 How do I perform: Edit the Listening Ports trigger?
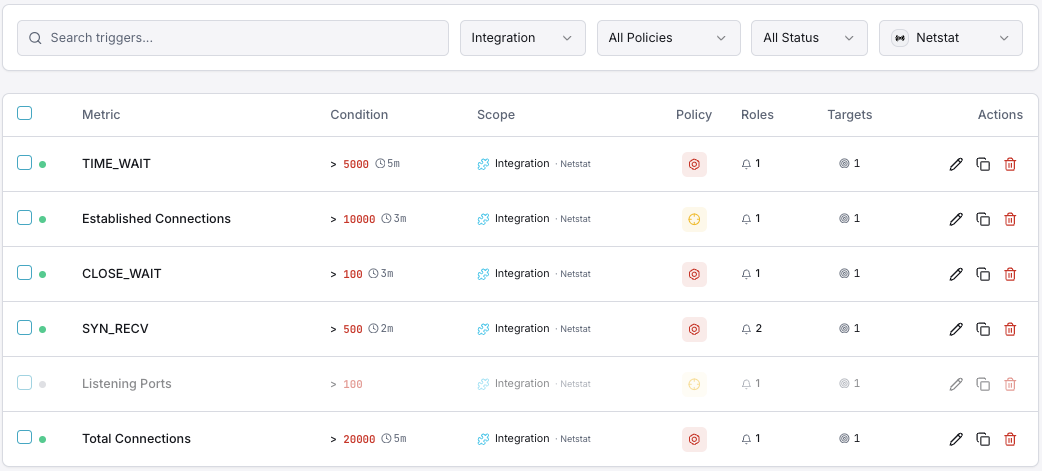pyautogui.click(x=956, y=384)
